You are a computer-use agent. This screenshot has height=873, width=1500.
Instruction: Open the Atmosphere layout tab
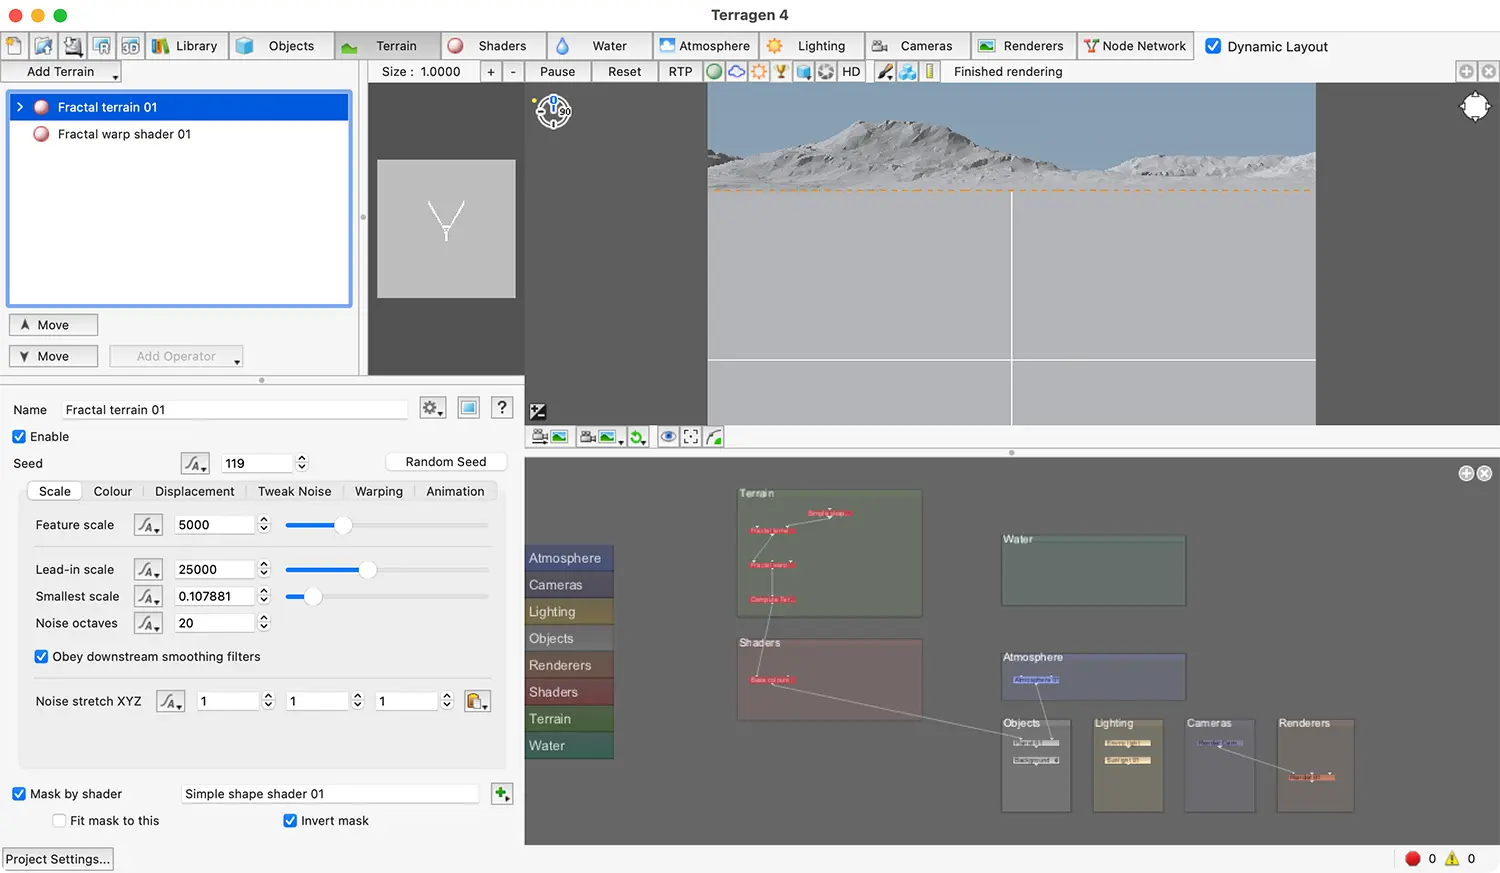pos(705,46)
